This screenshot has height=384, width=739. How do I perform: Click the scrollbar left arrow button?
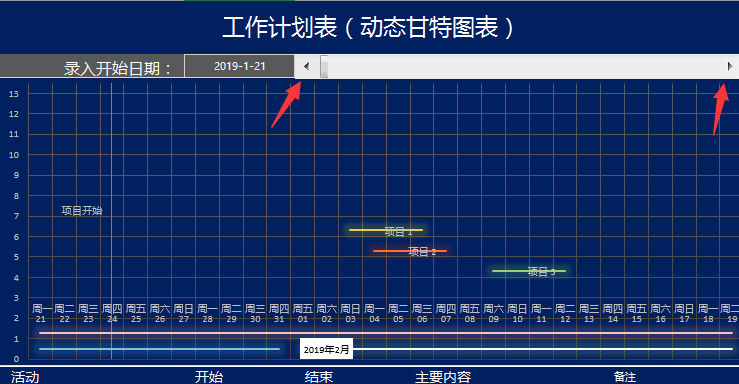click(x=306, y=66)
